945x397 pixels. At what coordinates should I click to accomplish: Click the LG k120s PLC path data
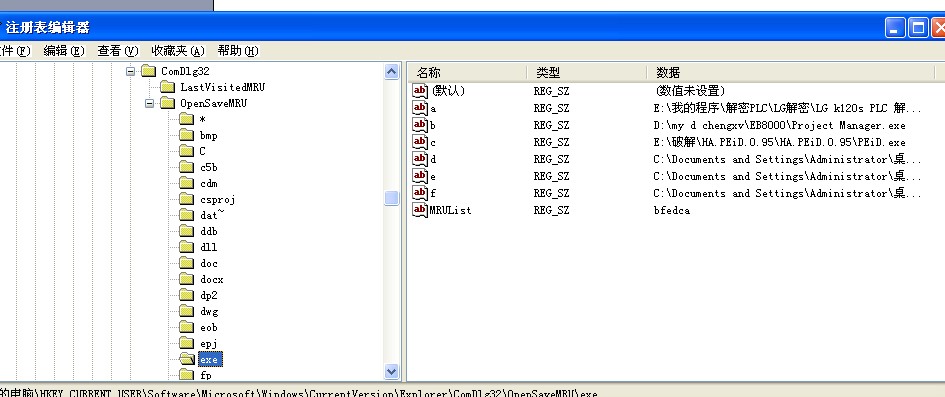coord(788,108)
